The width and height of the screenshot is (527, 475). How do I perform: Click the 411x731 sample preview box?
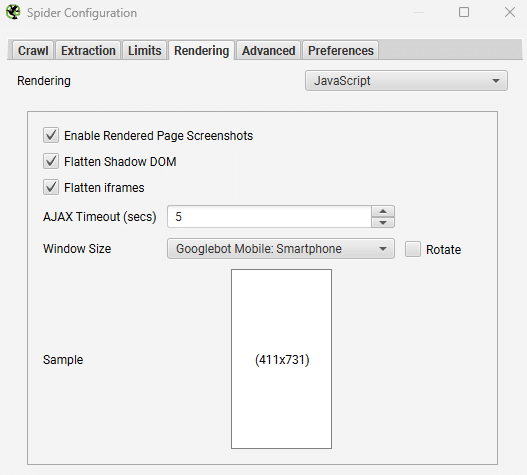[x=282, y=359]
